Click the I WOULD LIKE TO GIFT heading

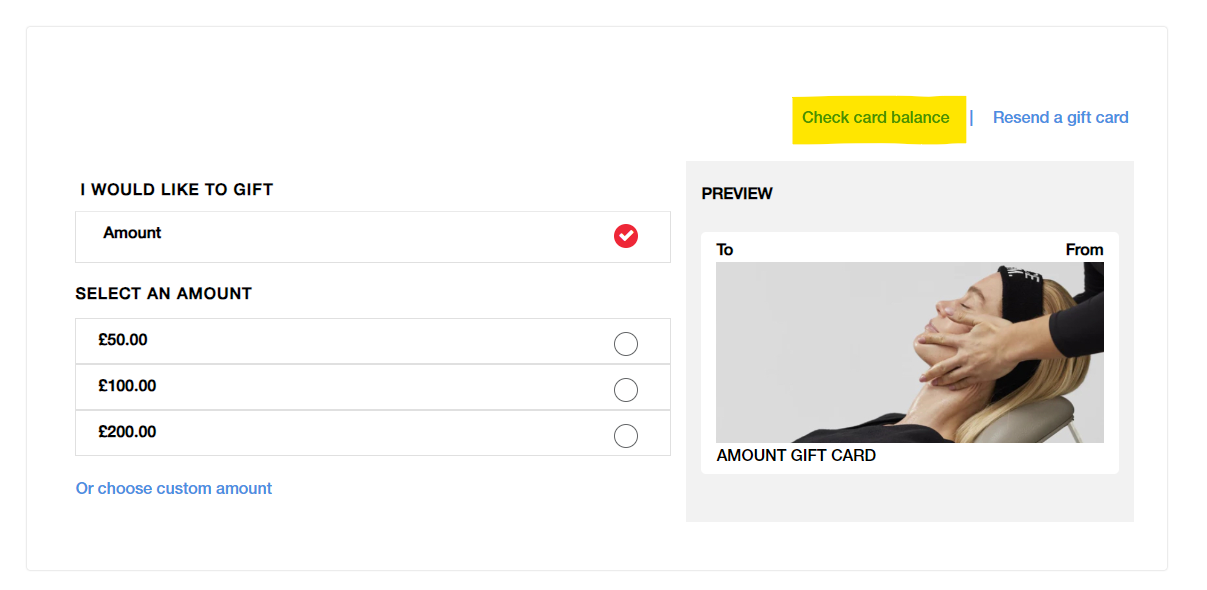(x=177, y=190)
